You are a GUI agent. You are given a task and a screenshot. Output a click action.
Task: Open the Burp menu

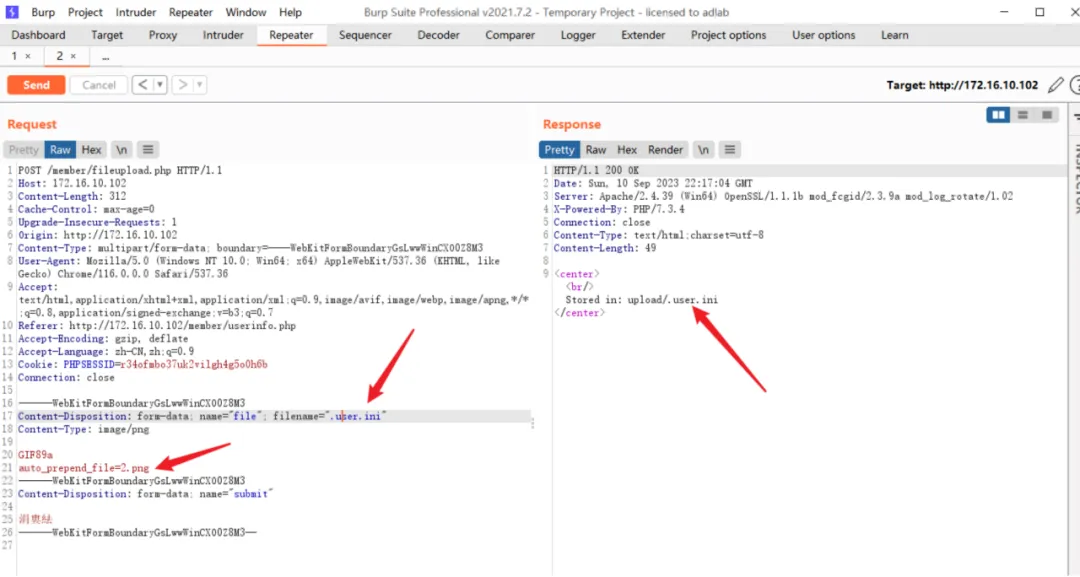(43, 12)
